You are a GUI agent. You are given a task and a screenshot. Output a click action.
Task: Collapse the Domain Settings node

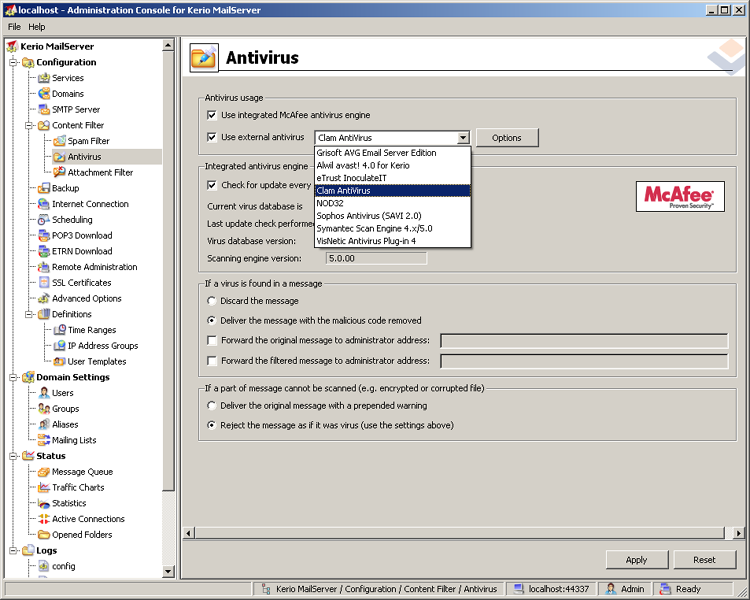point(13,377)
